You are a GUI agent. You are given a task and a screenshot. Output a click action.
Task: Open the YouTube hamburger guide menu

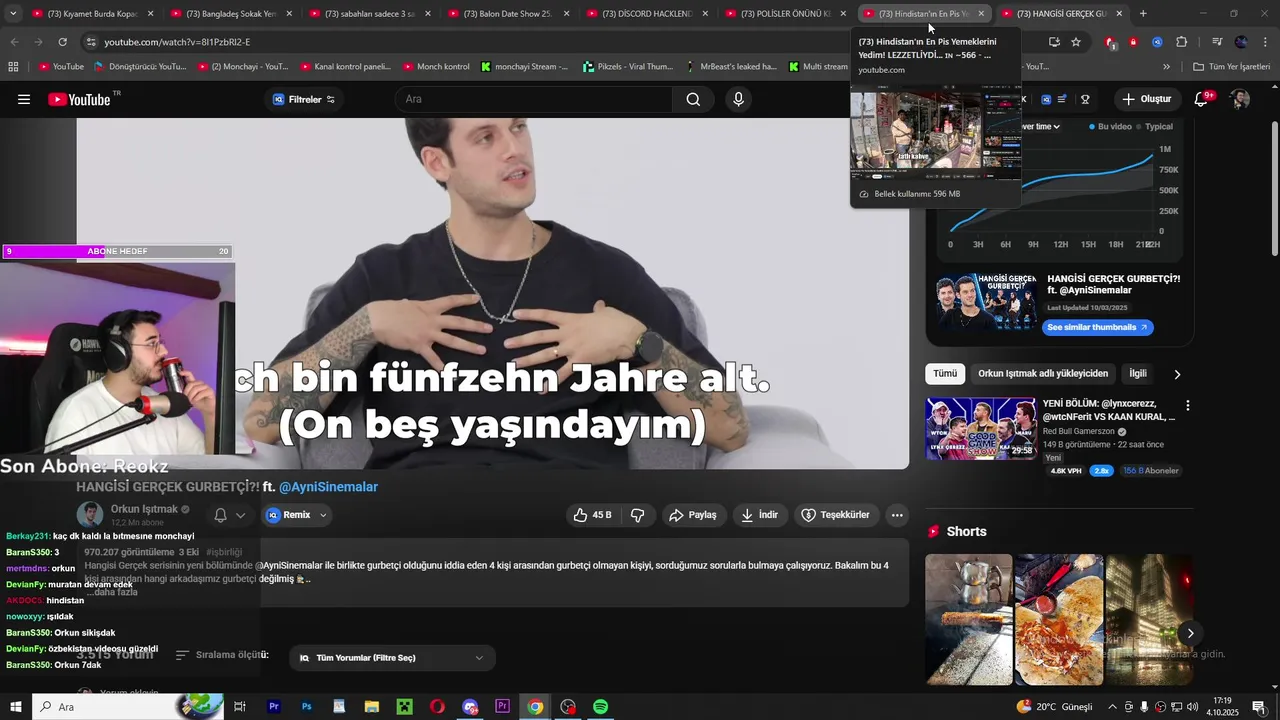(x=24, y=99)
